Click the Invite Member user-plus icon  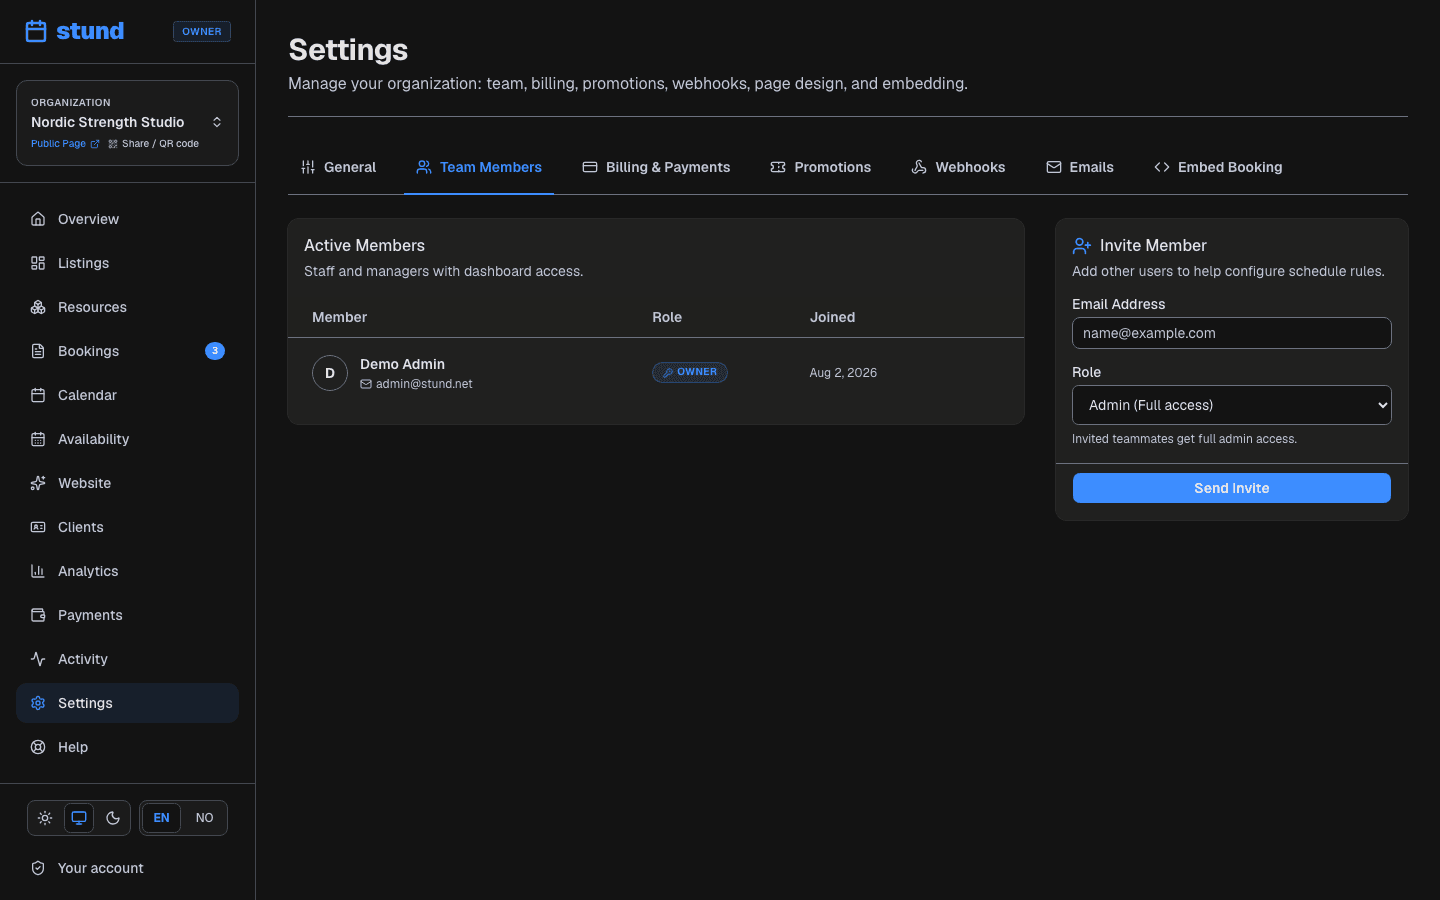click(x=1082, y=245)
